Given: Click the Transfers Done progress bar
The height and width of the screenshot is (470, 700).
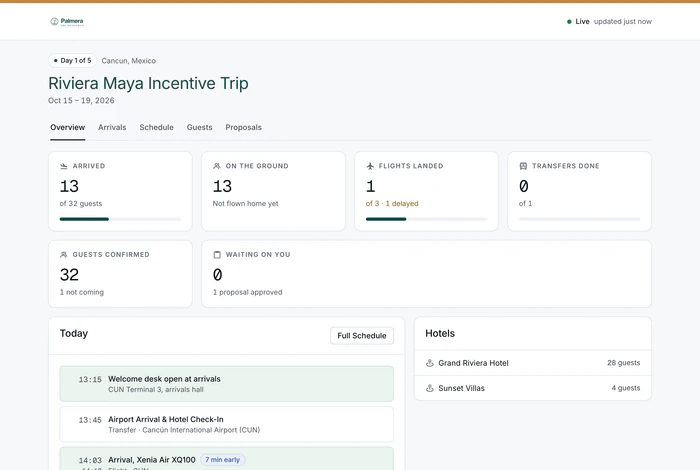Looking at the screenshot, I should 579,219.
